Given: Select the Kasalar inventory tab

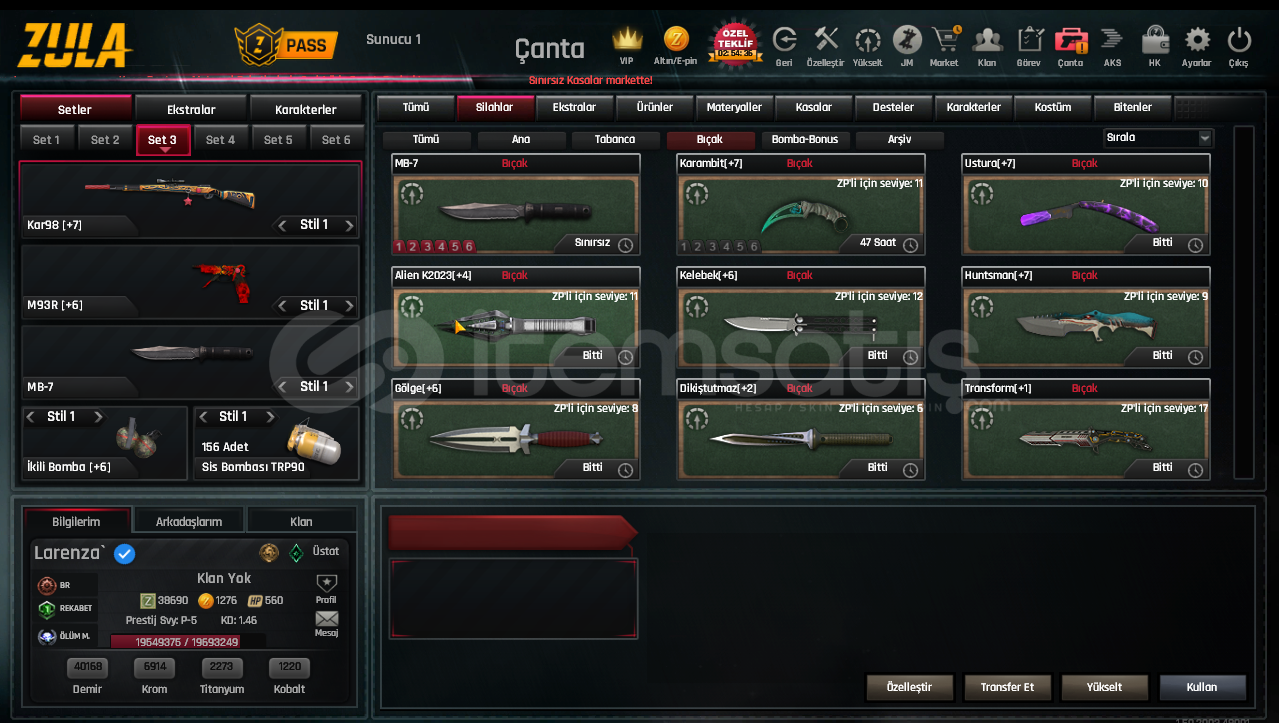Looking at the screenshot, I should 813,107.
